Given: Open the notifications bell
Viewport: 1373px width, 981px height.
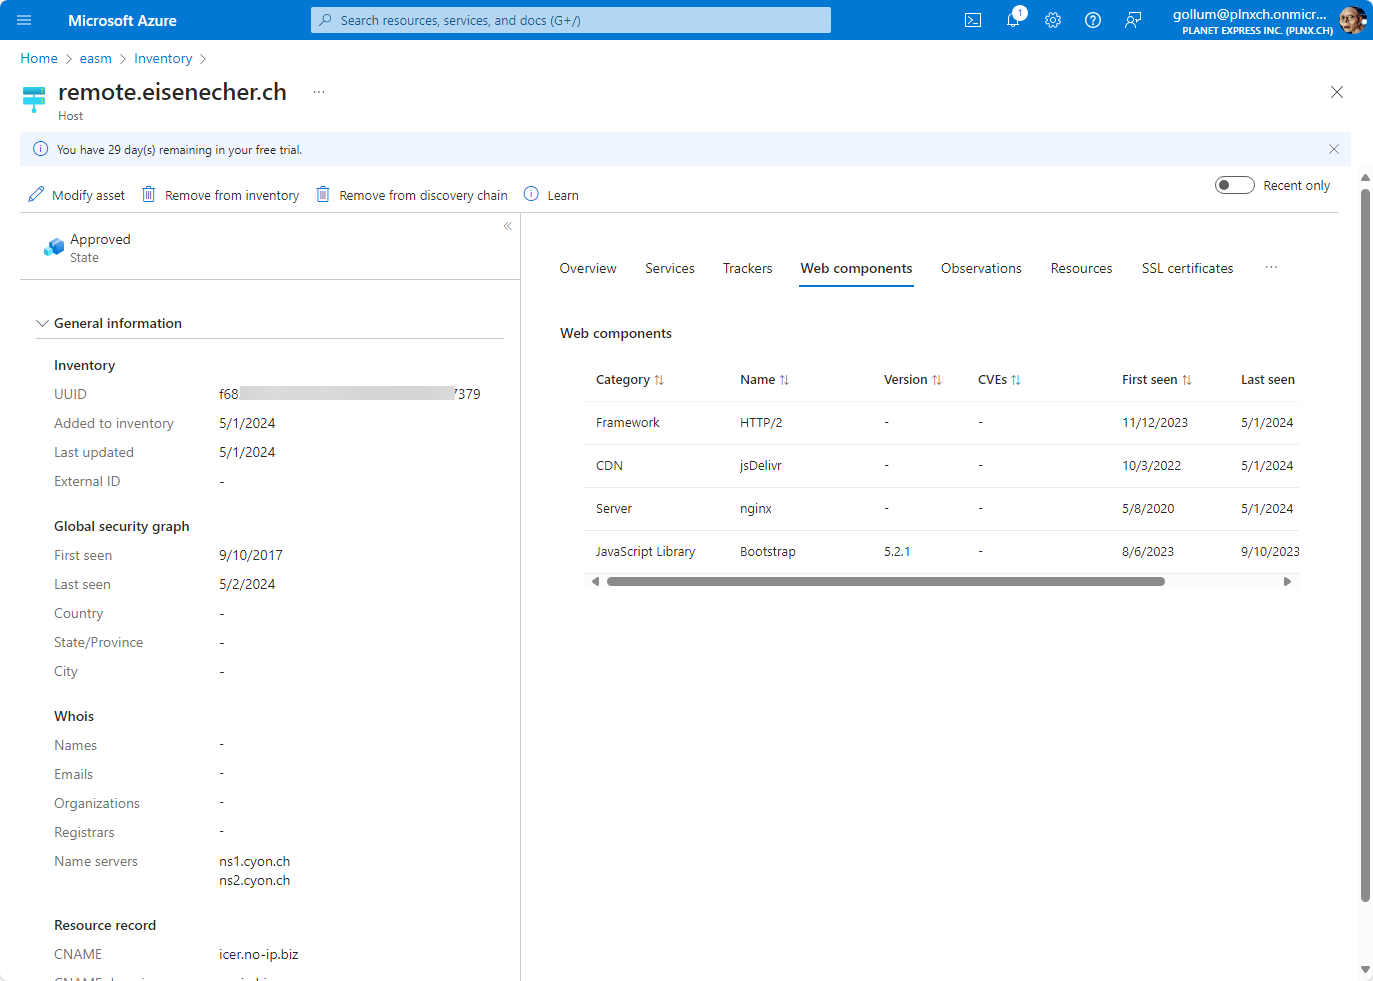Looking at the screenshot, I should pos(1013,20).
